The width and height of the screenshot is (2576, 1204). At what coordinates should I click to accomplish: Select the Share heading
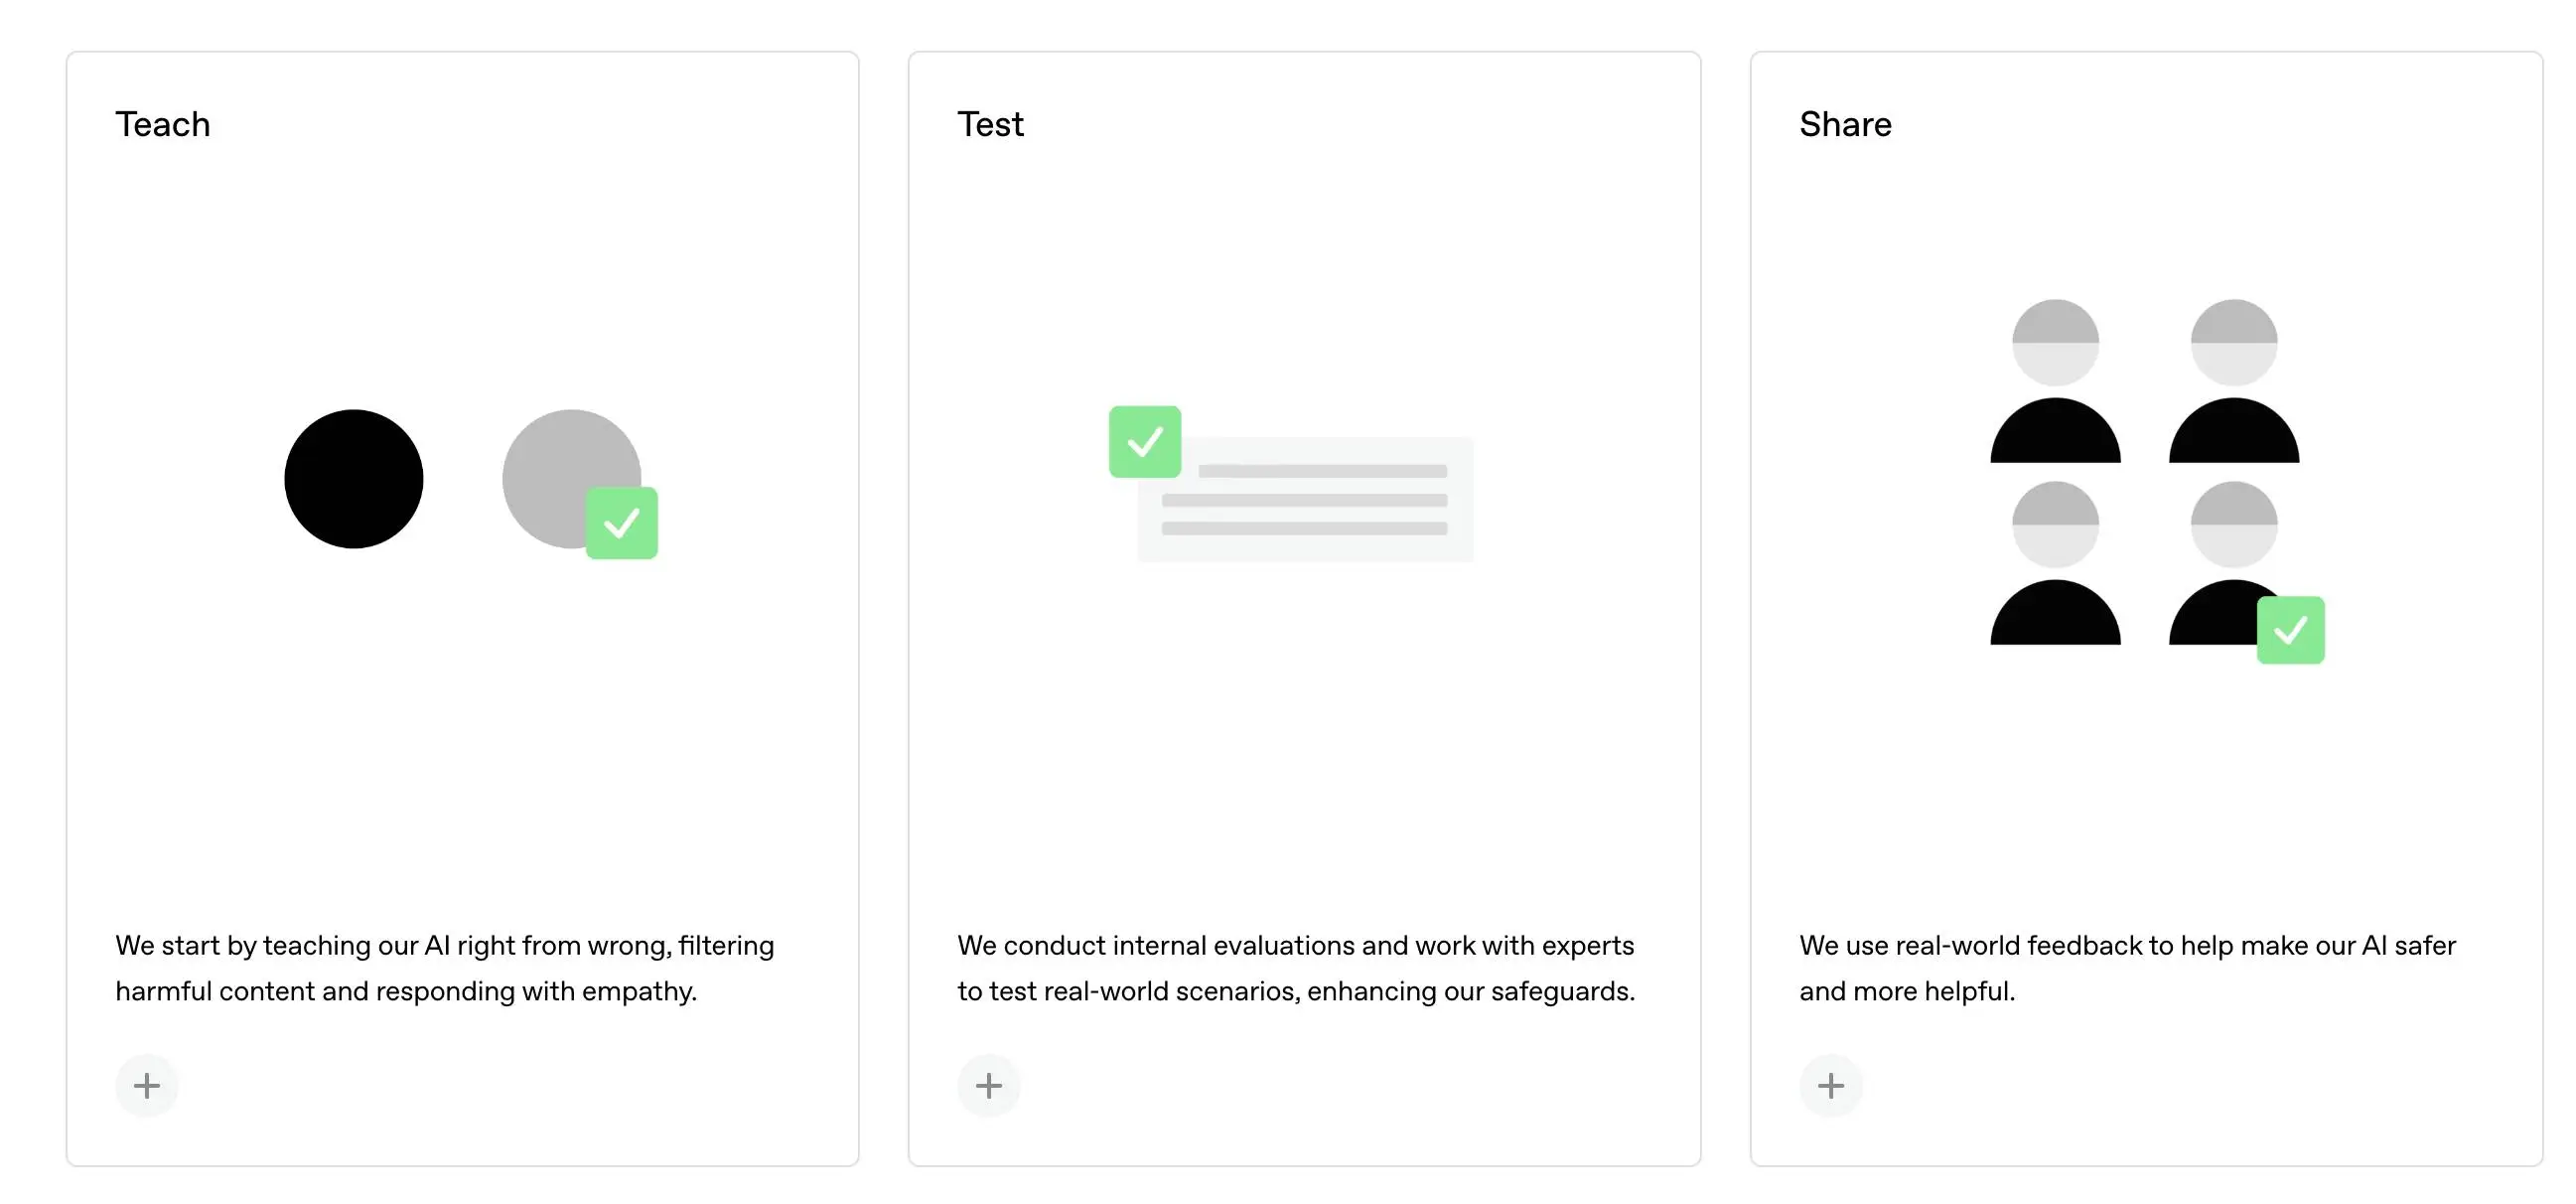click(1845, 124)
